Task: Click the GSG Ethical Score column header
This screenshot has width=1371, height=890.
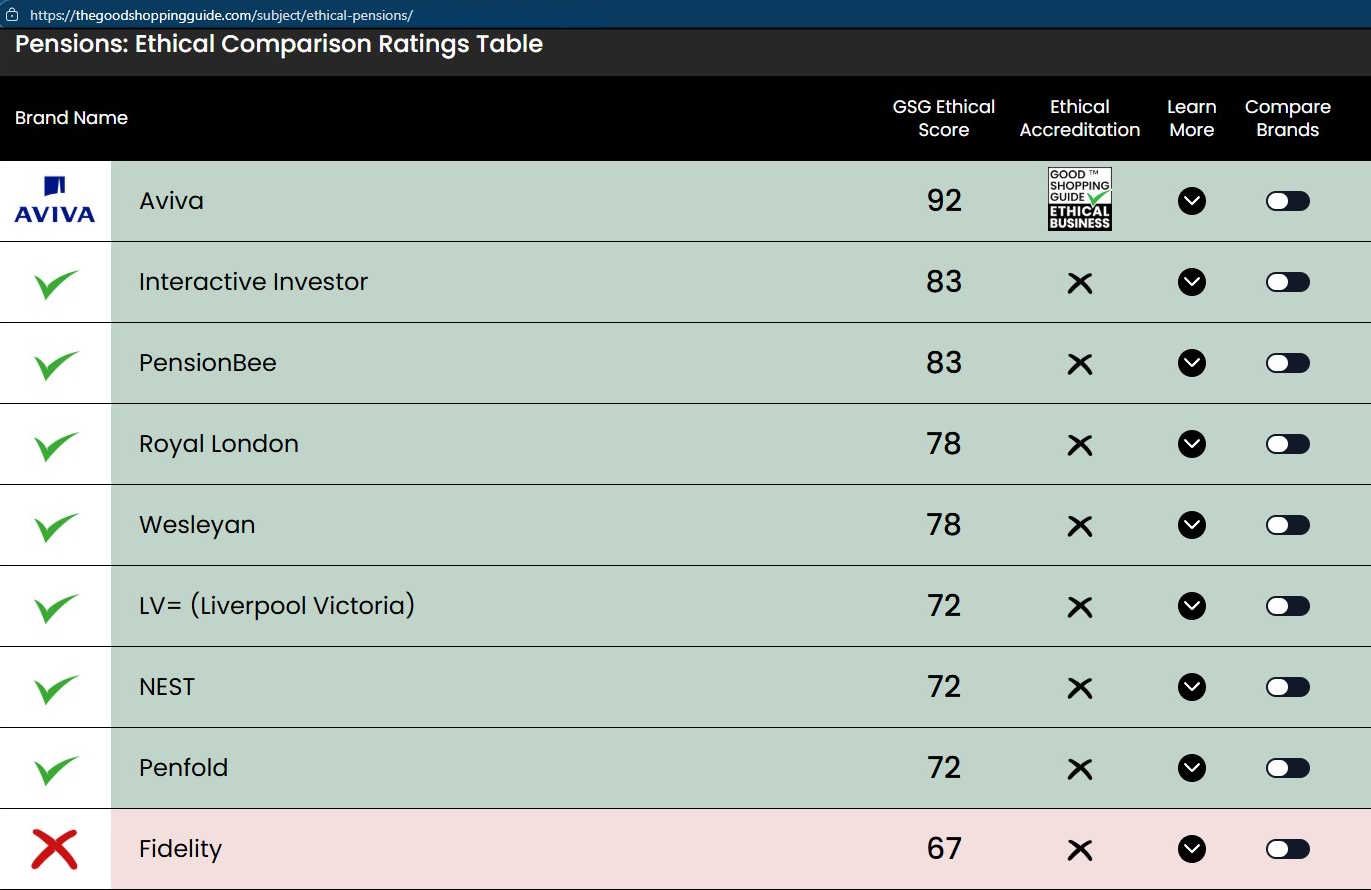Action: pos(943,118)
